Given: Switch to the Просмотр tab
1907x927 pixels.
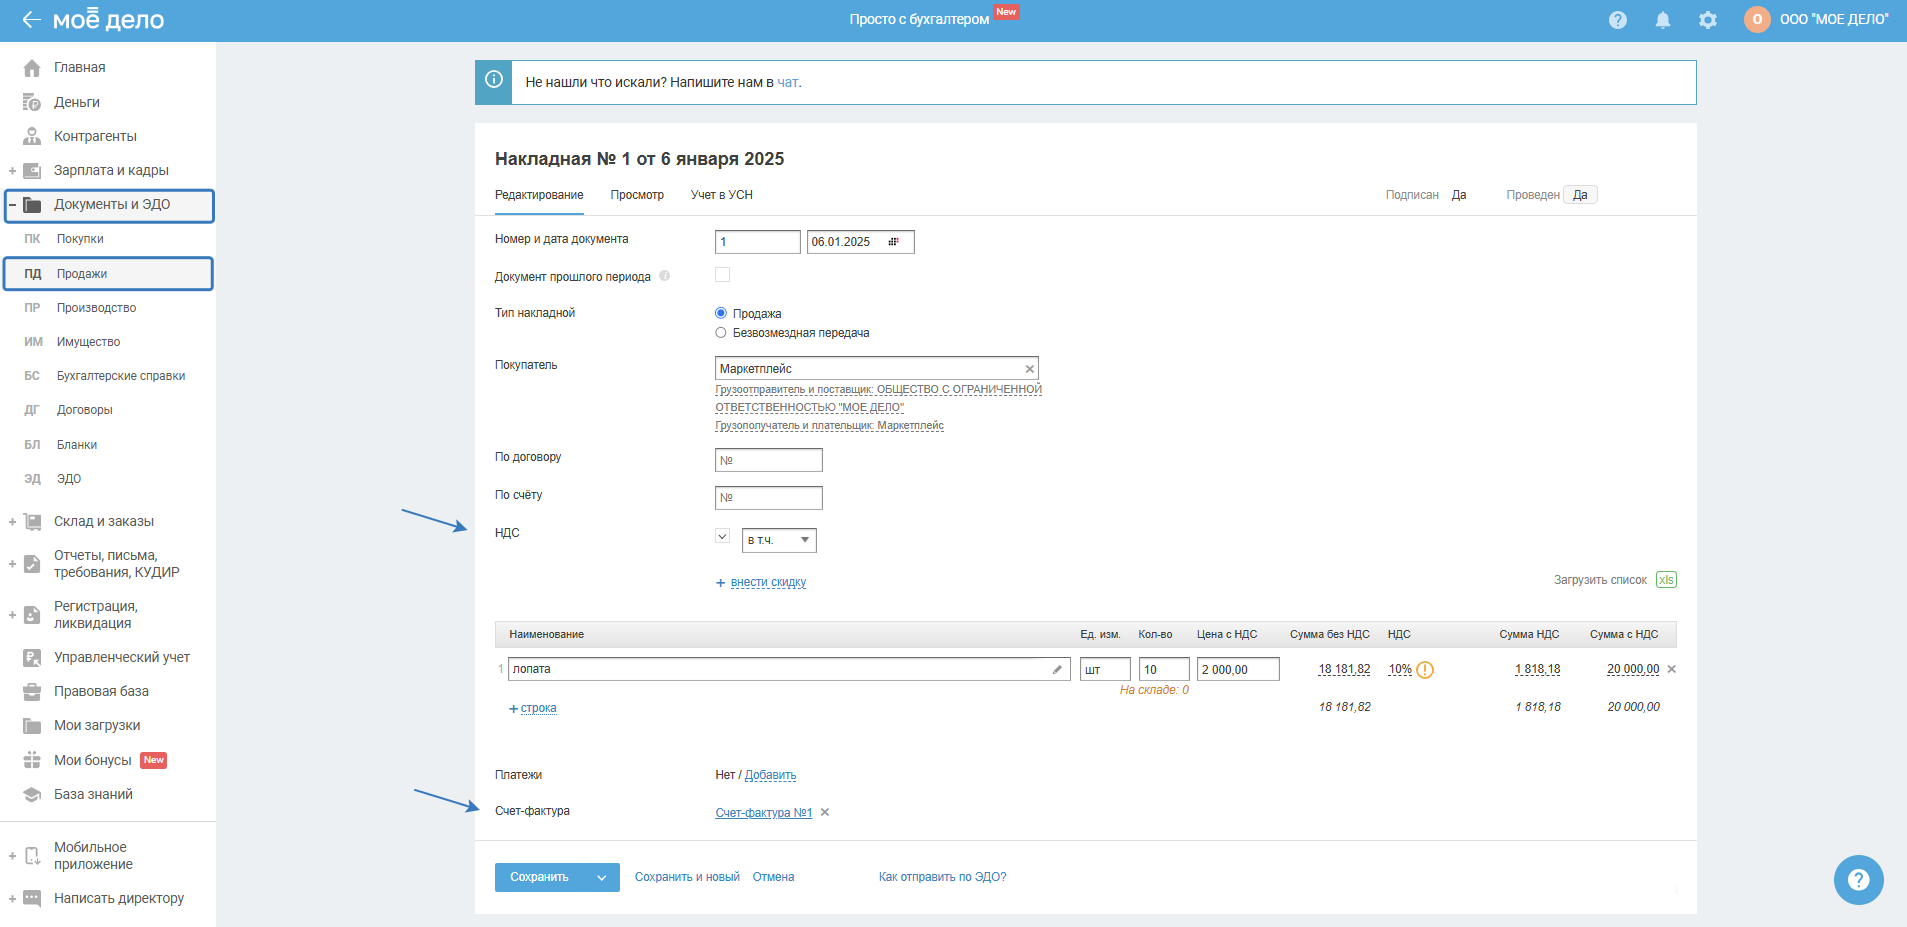Looking at the screenshot, I should pos(637,195).
